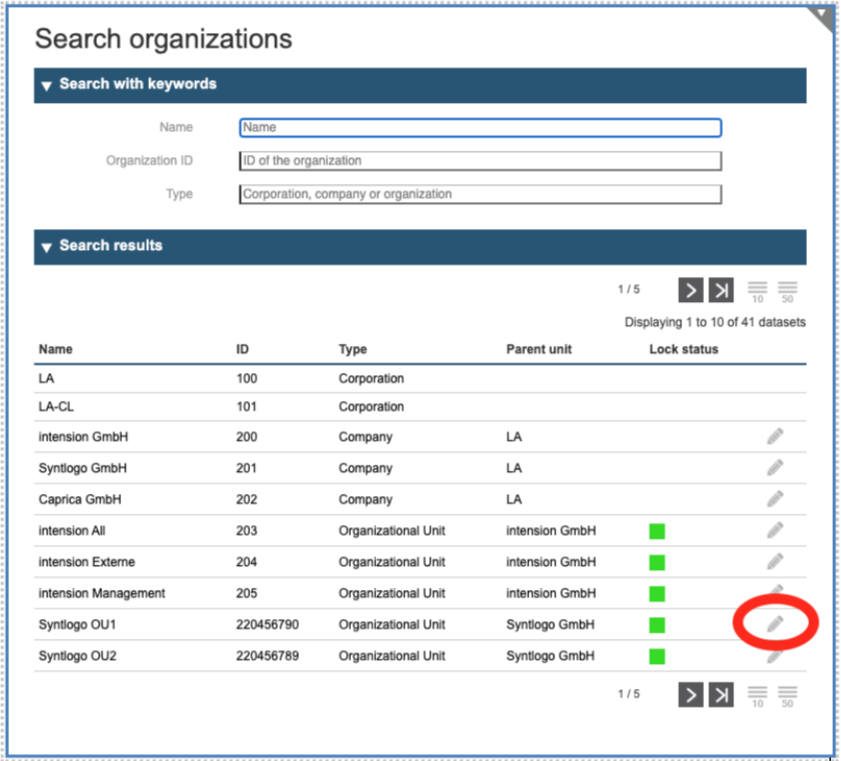Image resolution: width=841 pixels, height=761 pixels.
Task: Show 50 results per page above the table
Action: click(787, 291)
